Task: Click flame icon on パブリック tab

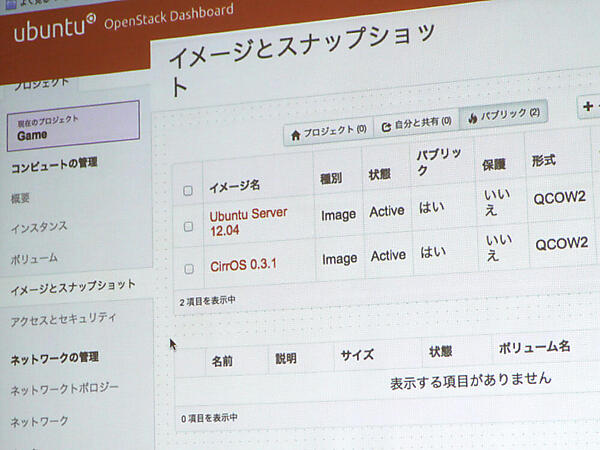Action: coord(473,118)
